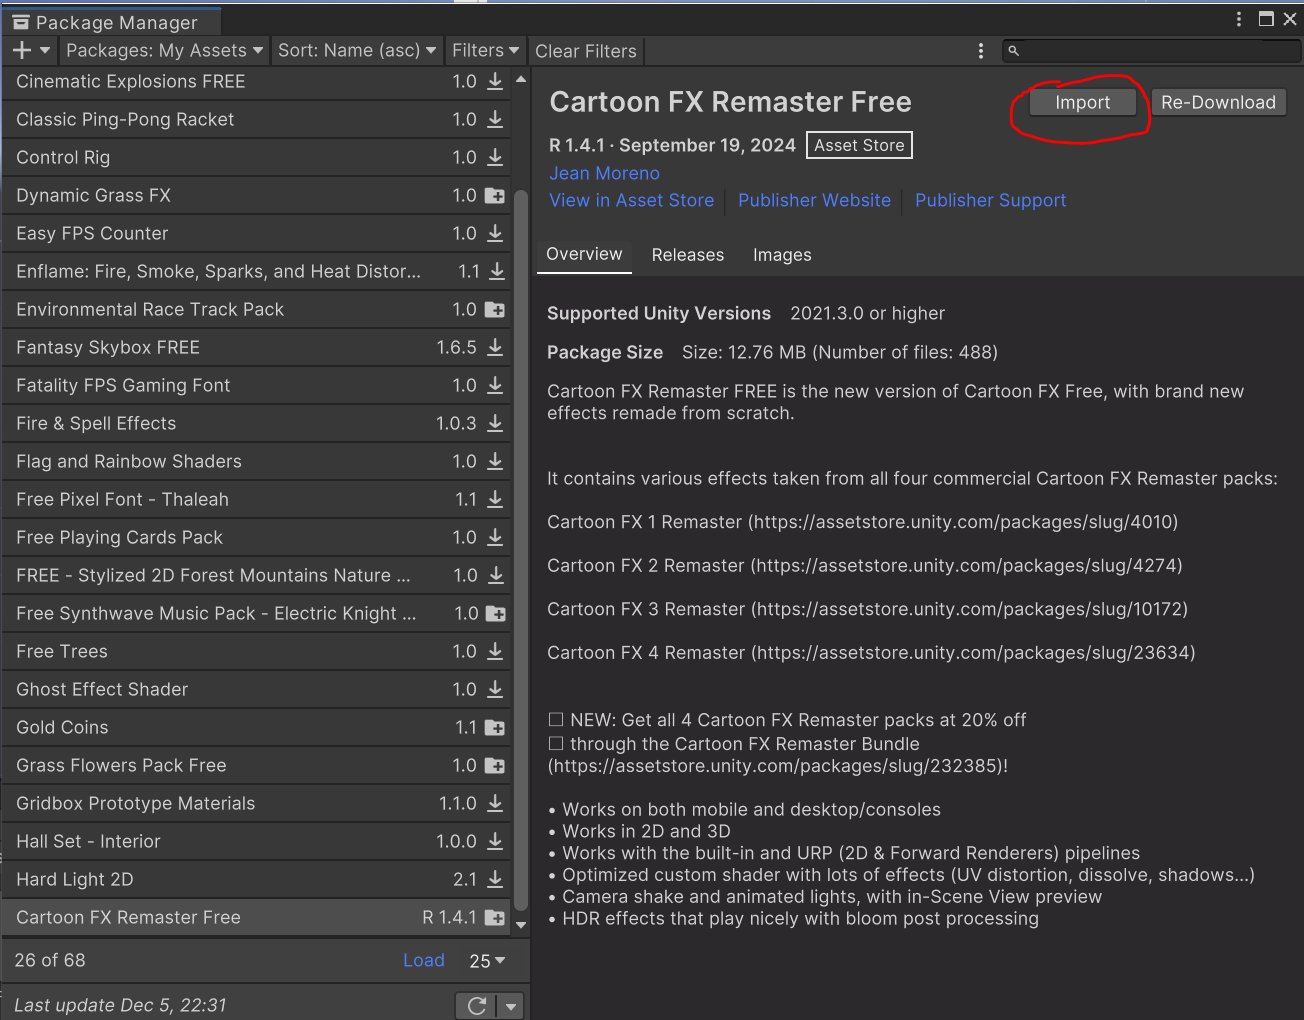Click the list scroll up arrow
The height and width of the screenshot is (1020, 1304).
[521, 79]
